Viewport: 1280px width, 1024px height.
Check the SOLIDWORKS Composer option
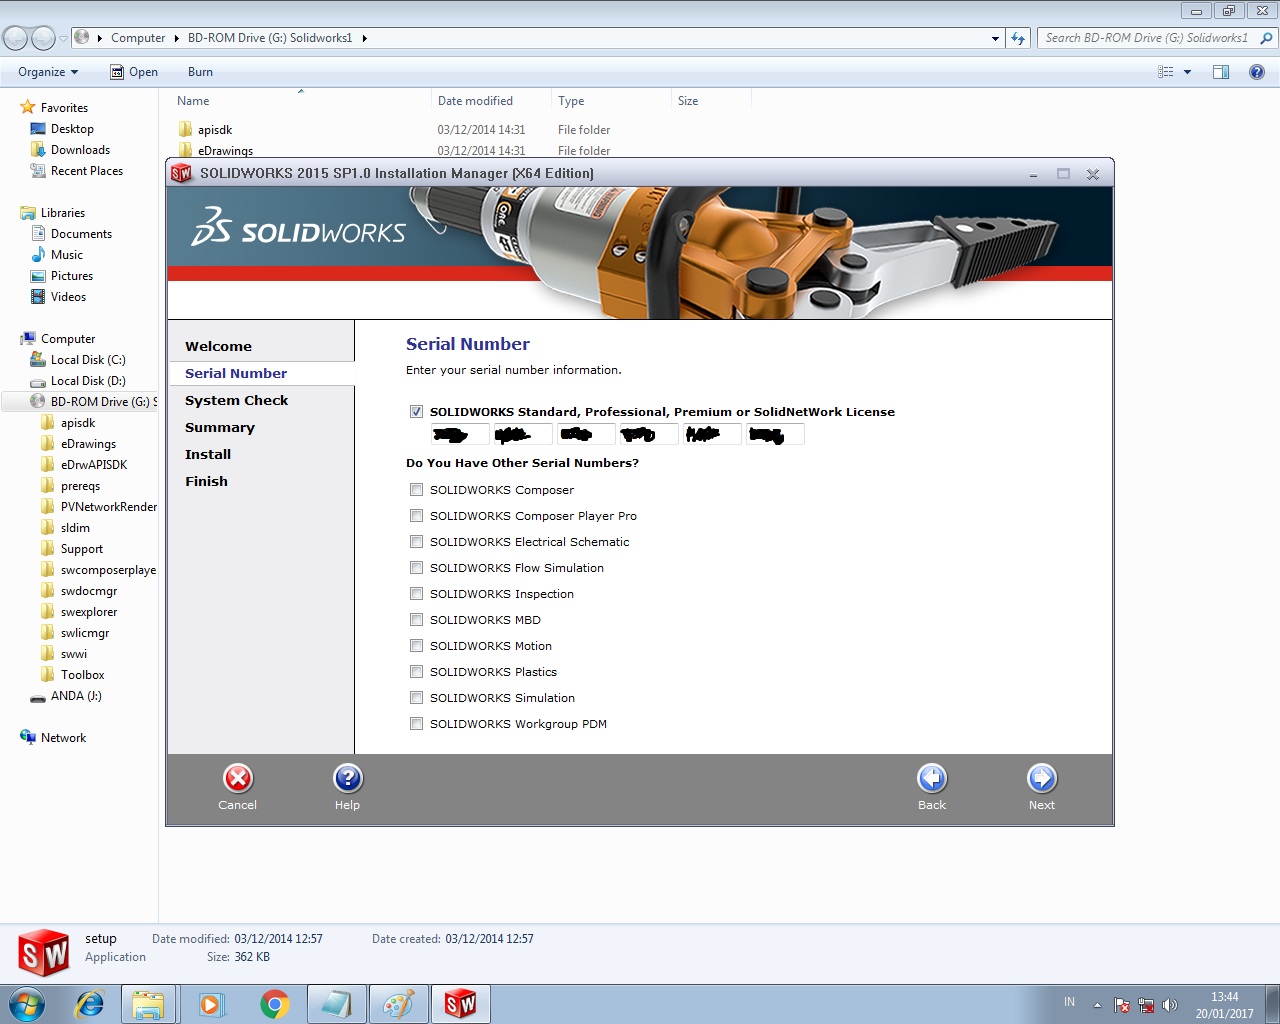coord(416,490)
